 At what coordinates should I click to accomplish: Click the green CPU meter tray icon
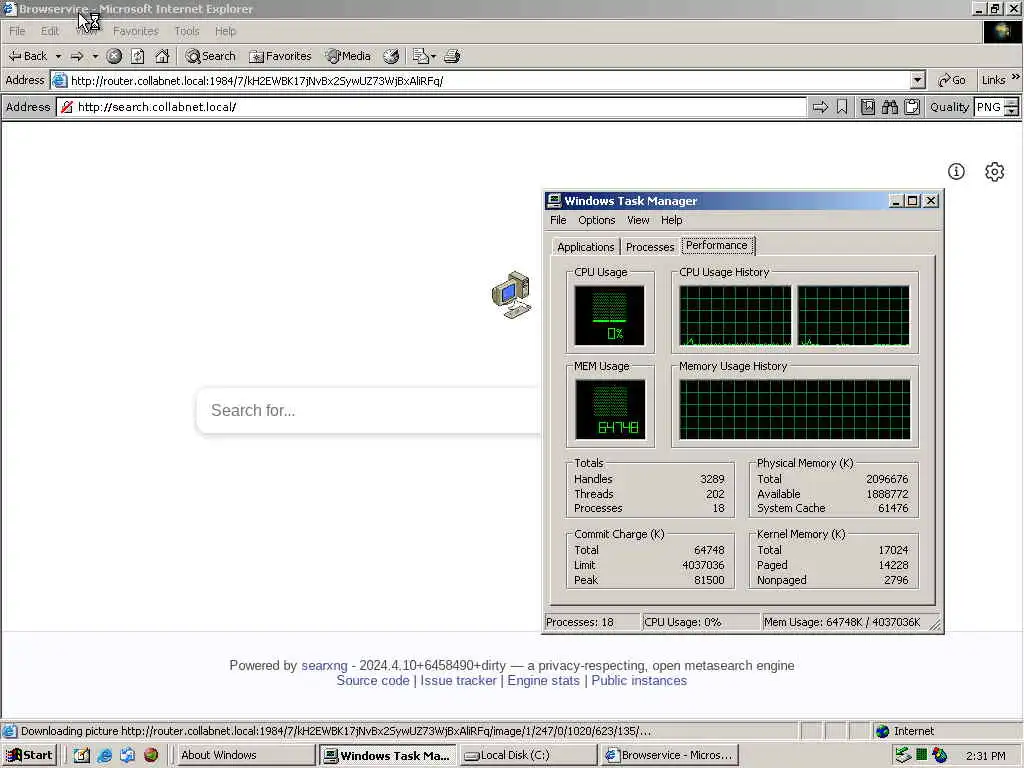[921, 755]
